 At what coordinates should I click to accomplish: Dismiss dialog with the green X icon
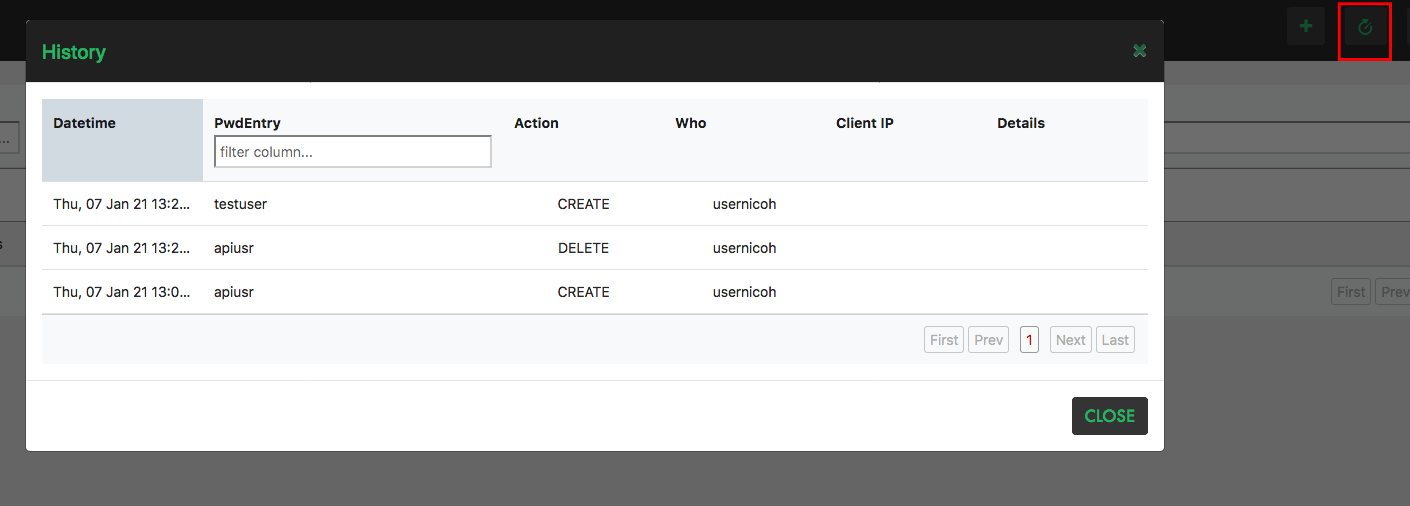[1139, 51]
